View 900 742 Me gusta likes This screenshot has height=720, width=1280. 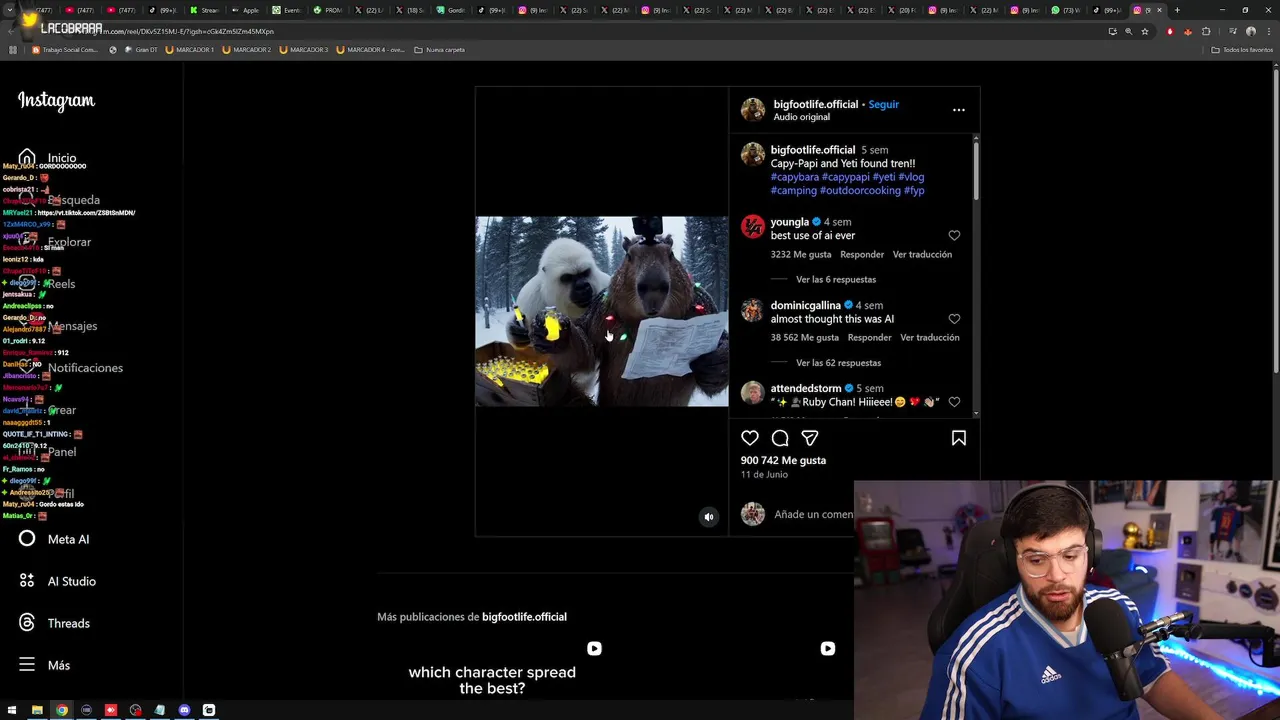783,460
